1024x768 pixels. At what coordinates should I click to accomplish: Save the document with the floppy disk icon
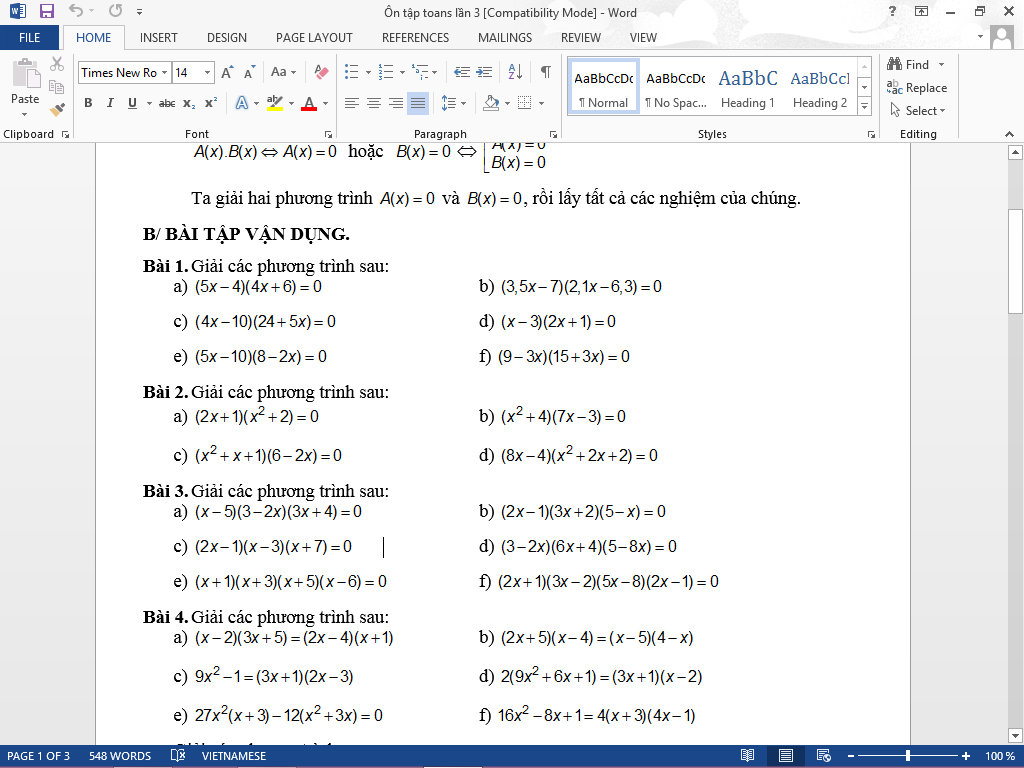(x=46, y=11)
